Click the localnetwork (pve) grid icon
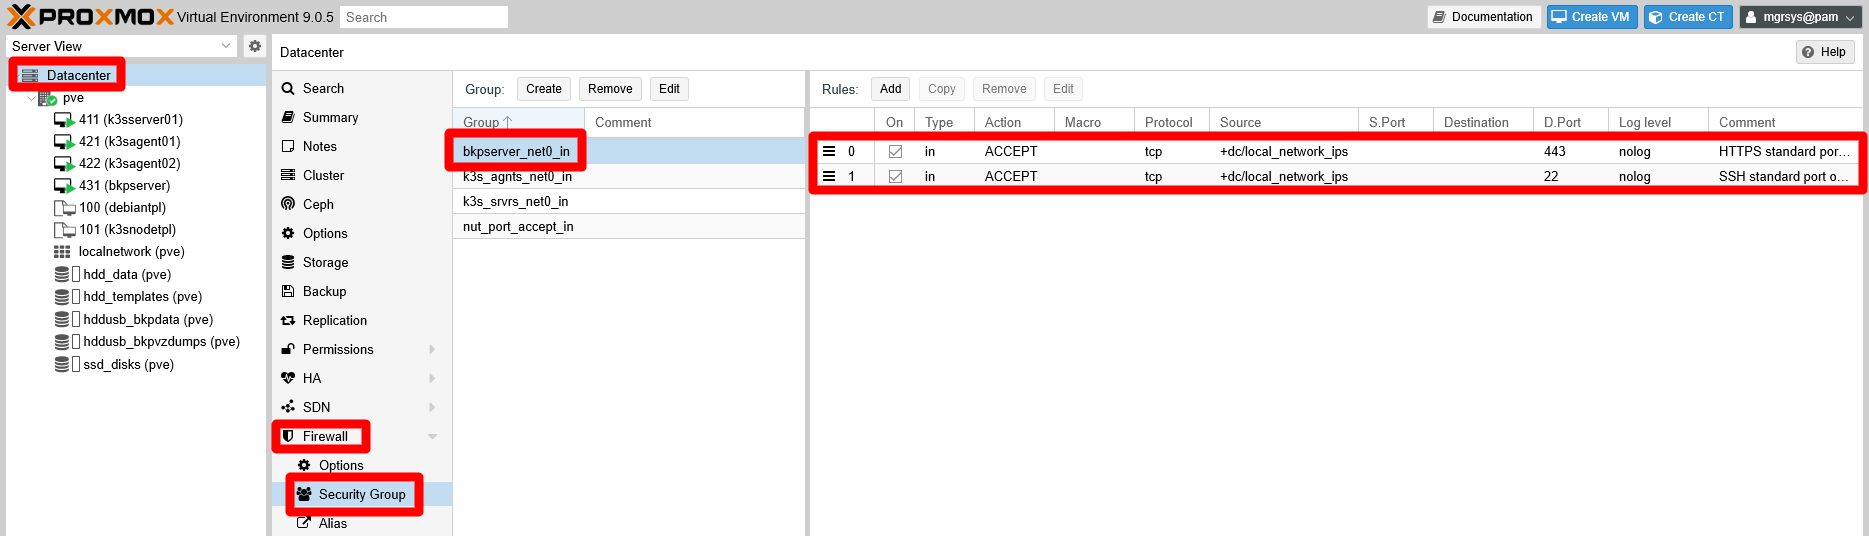Viewport: 1869px width, 536px height. (x=62, y=252)
